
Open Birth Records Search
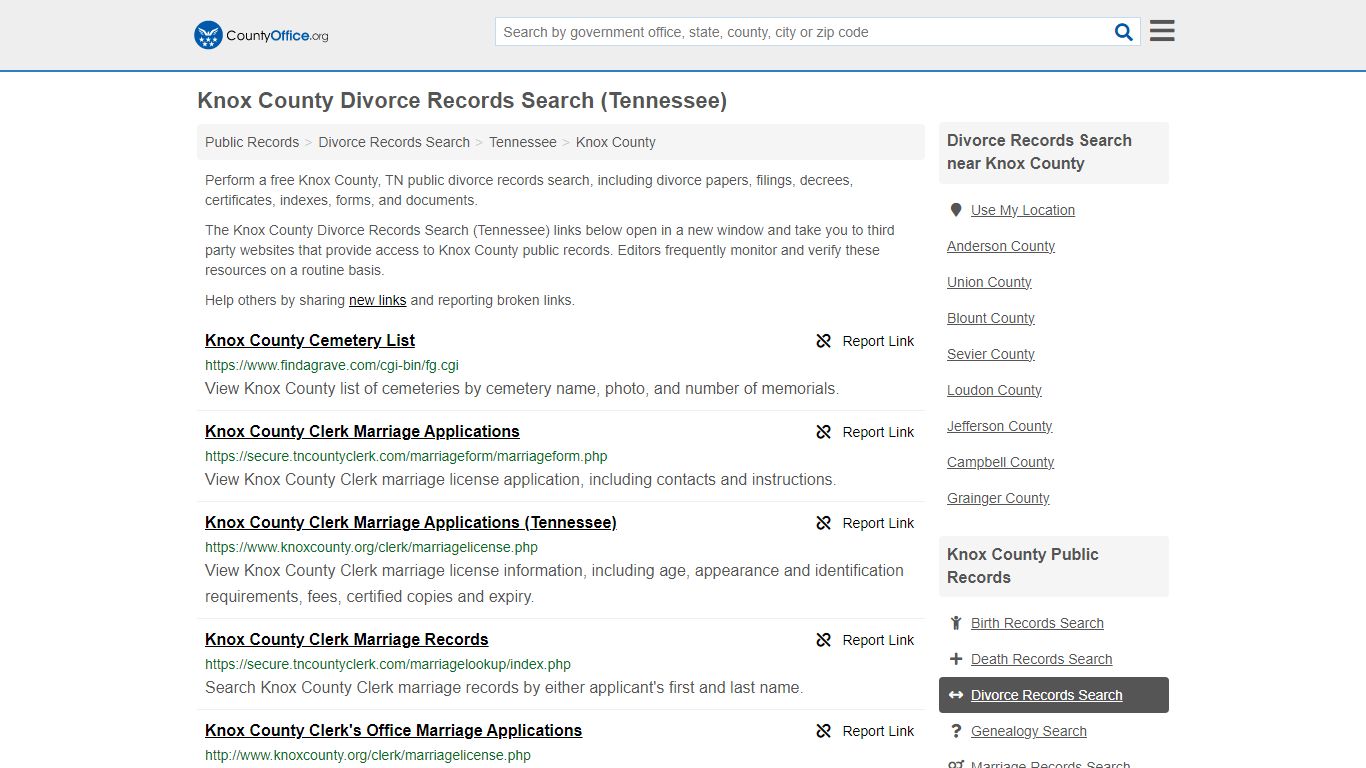point(1037,623)
